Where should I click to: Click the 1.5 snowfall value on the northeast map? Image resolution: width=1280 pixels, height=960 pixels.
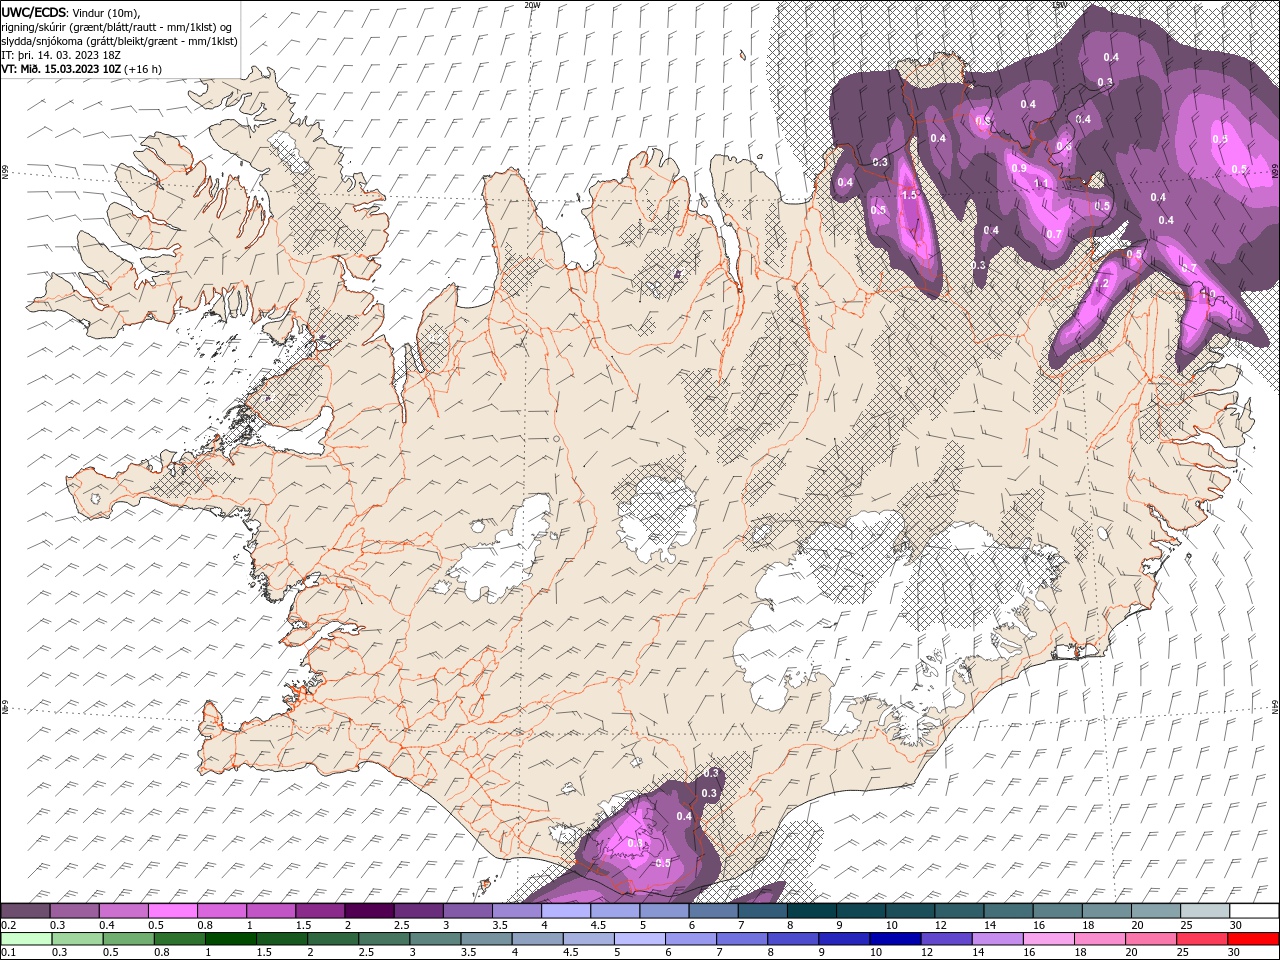[909, 195]
